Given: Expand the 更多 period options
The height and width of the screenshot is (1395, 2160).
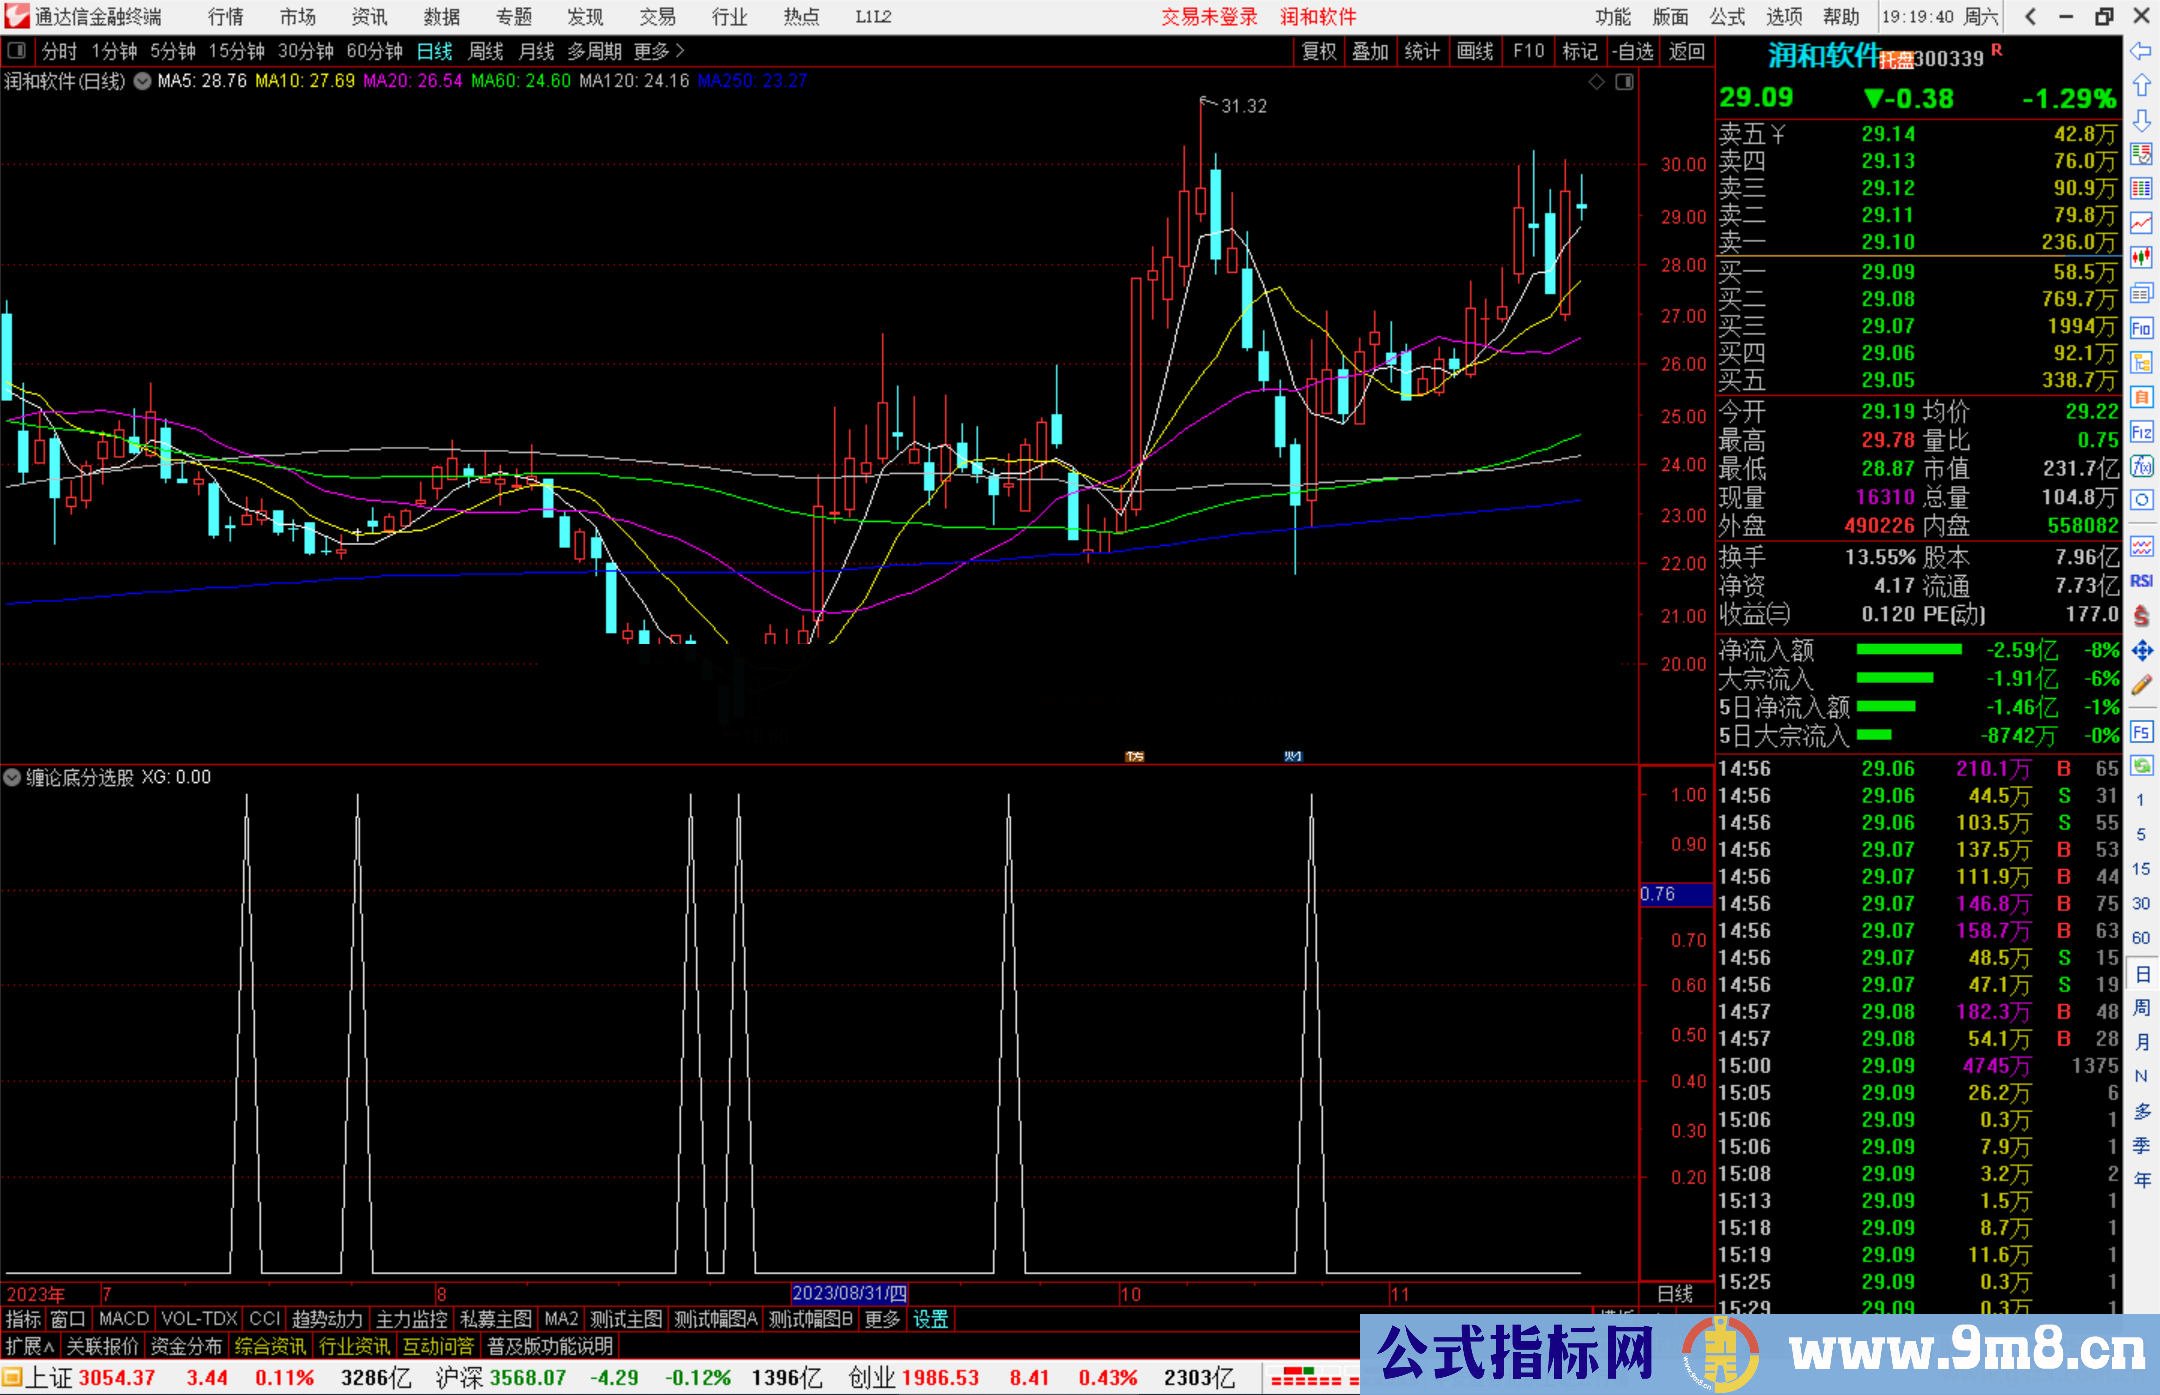Looking at the screenshot, I should click(x=659, y=51).
